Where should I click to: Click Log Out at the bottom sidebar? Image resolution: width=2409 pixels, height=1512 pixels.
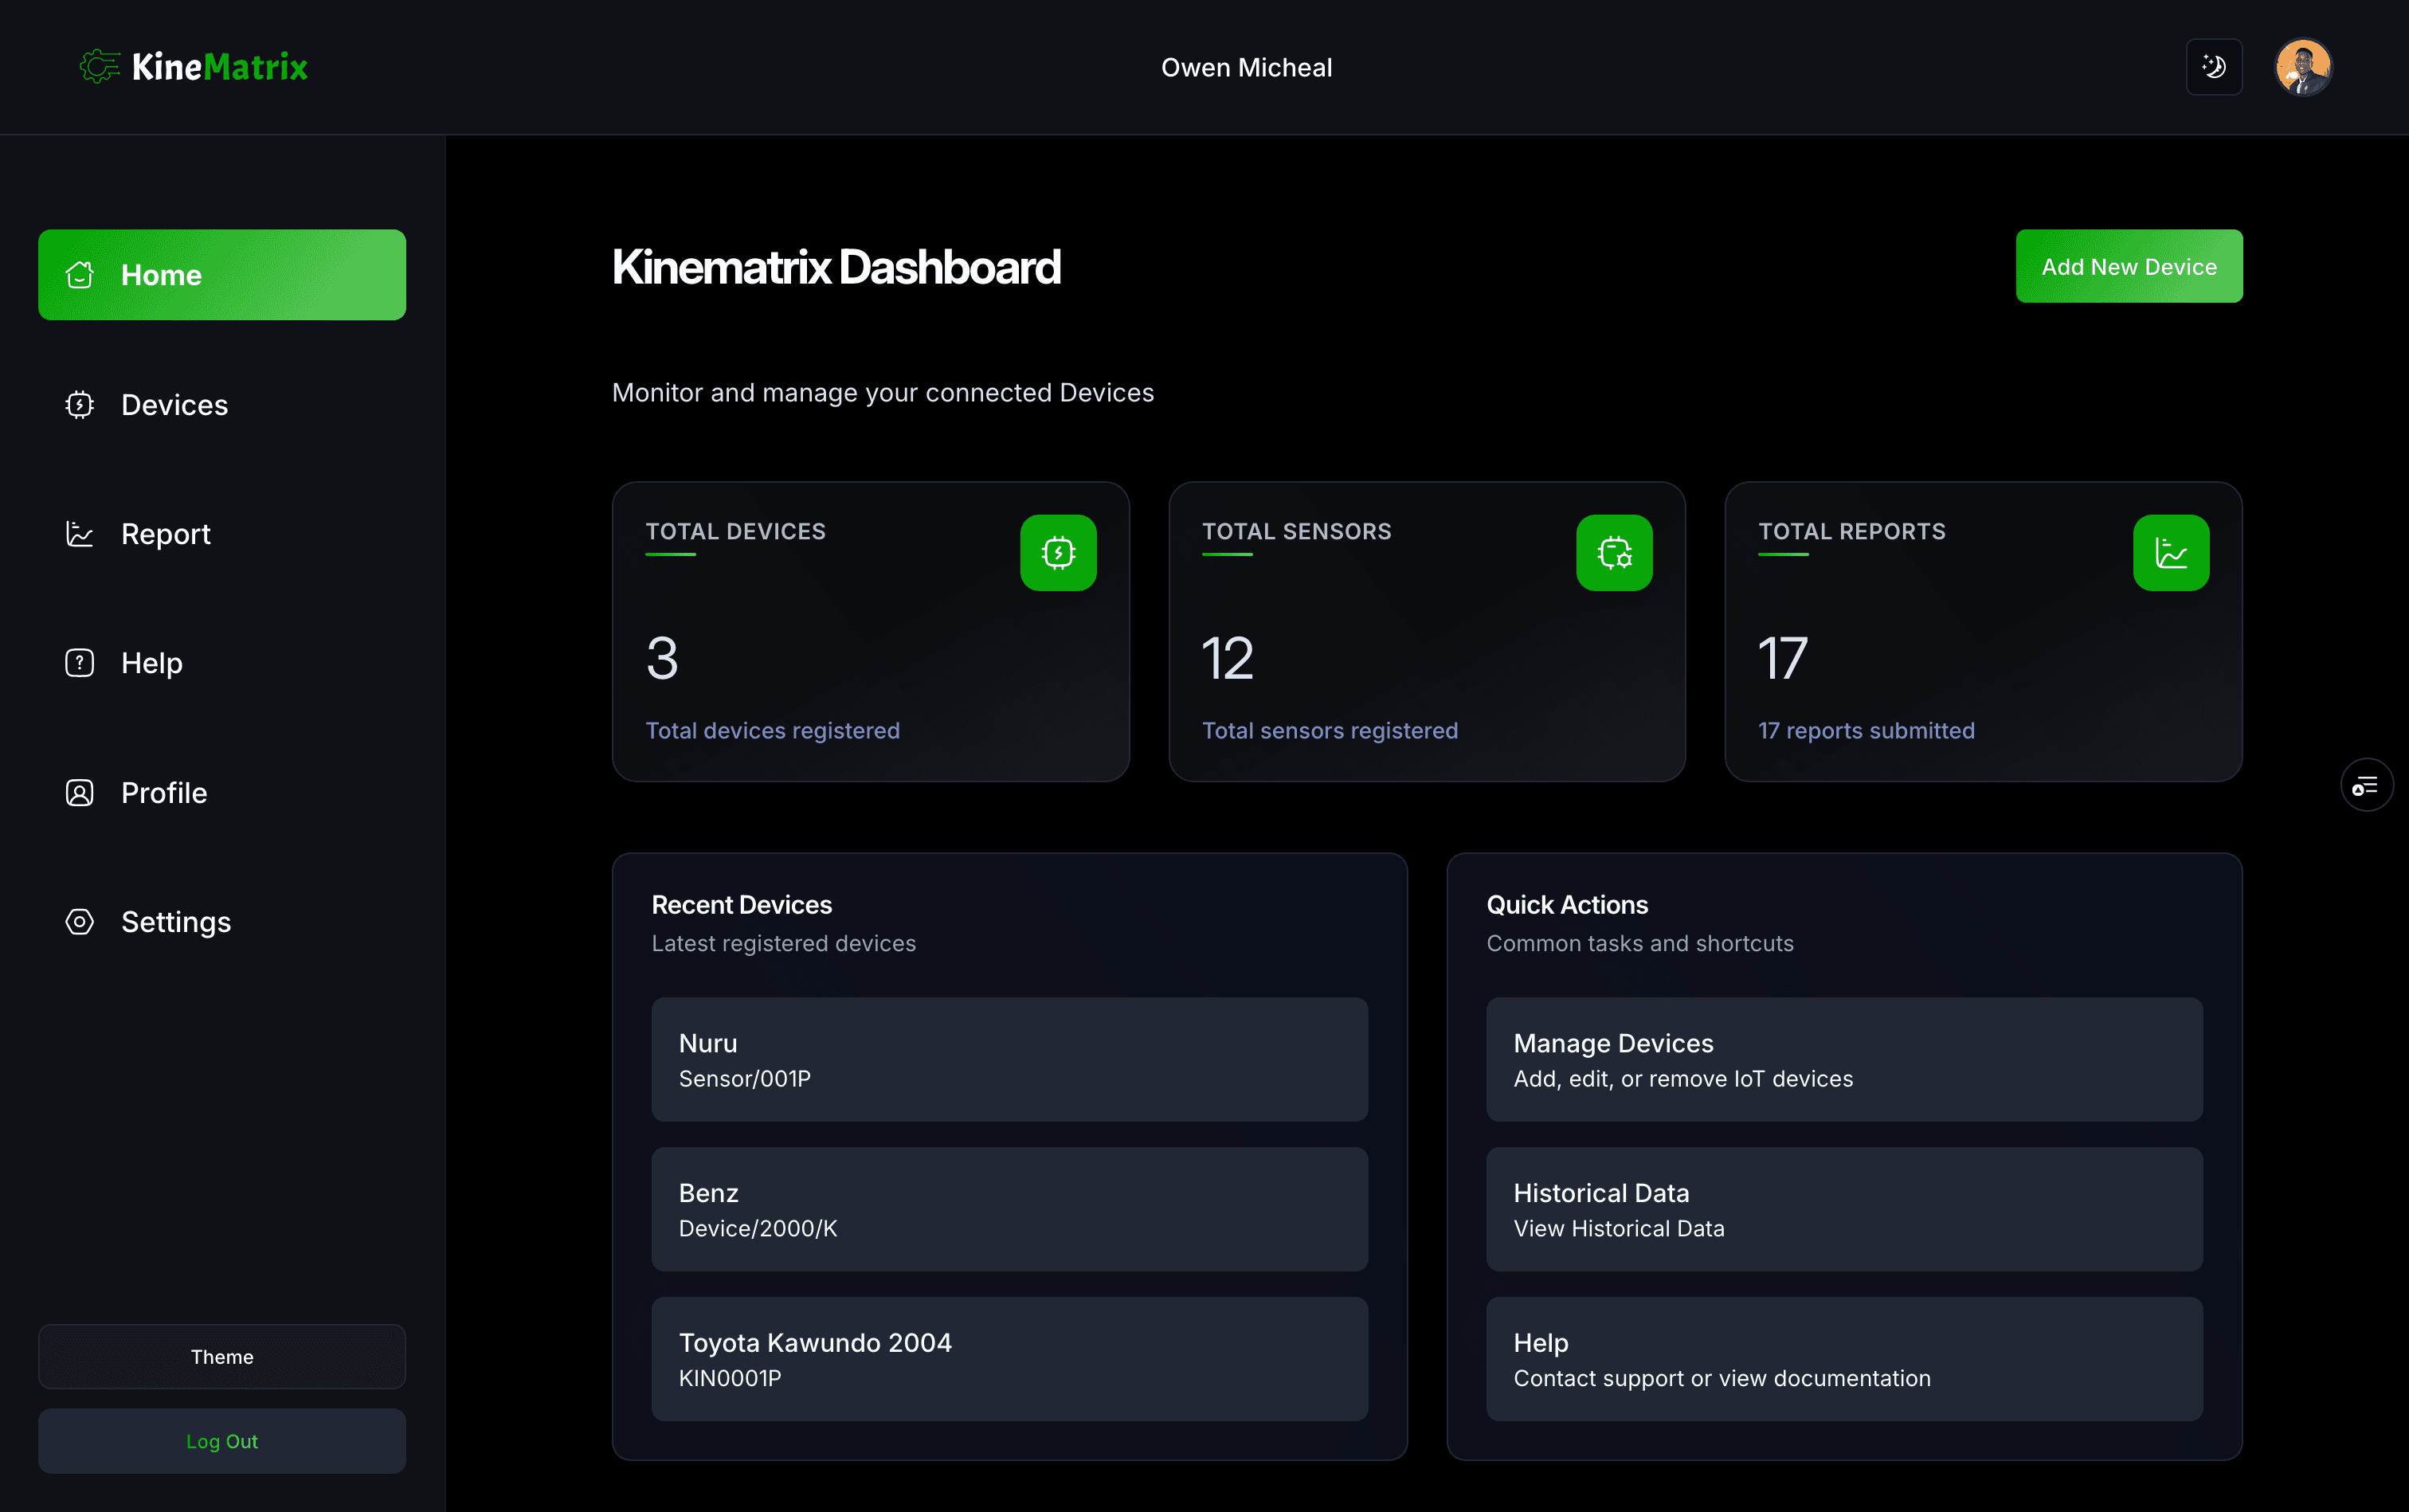coord(222,1440)
